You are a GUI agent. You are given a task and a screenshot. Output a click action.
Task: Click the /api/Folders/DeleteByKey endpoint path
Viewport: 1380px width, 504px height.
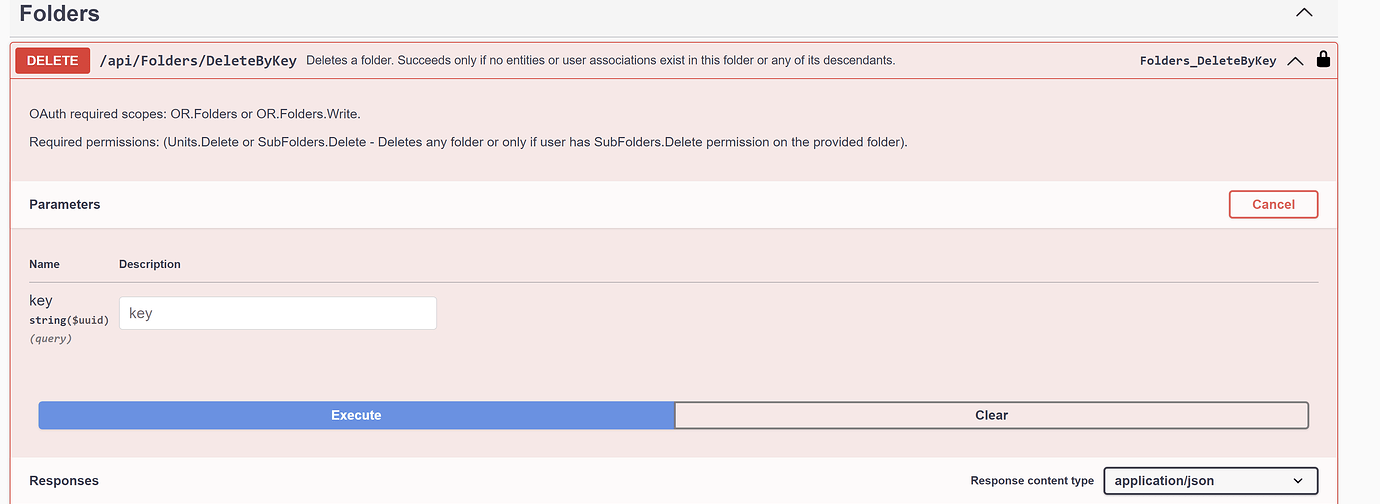point(198,60)
